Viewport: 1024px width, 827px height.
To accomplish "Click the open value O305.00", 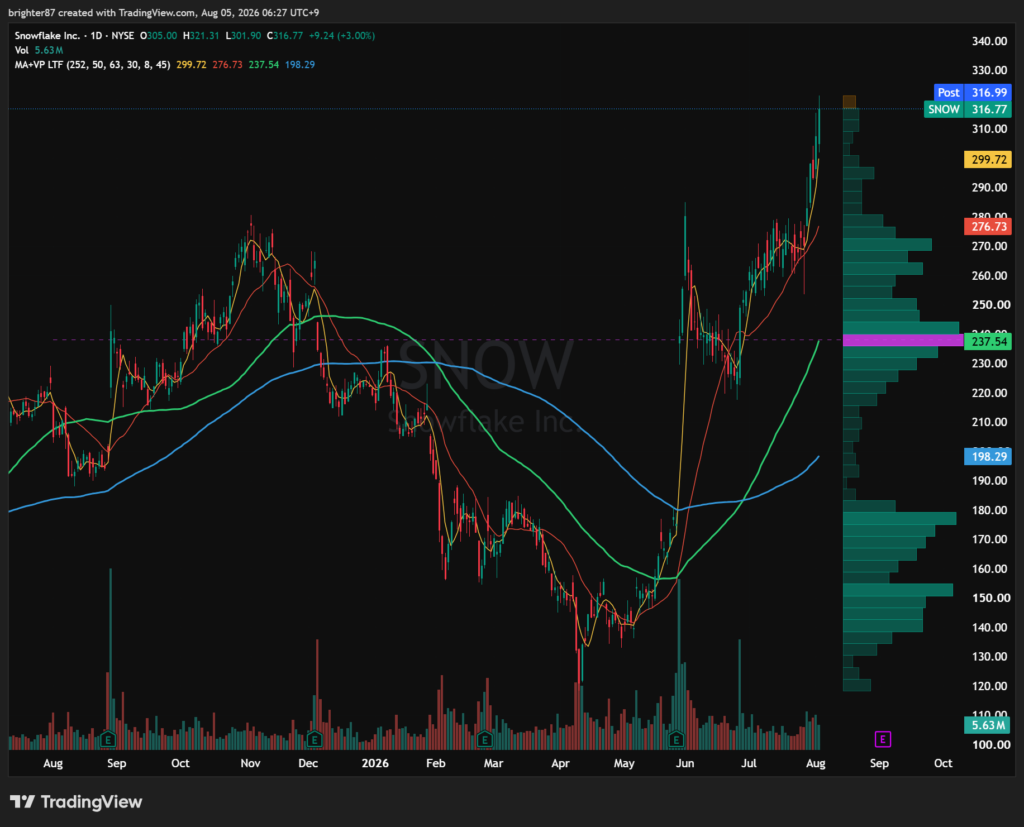I will coord(159,36).
